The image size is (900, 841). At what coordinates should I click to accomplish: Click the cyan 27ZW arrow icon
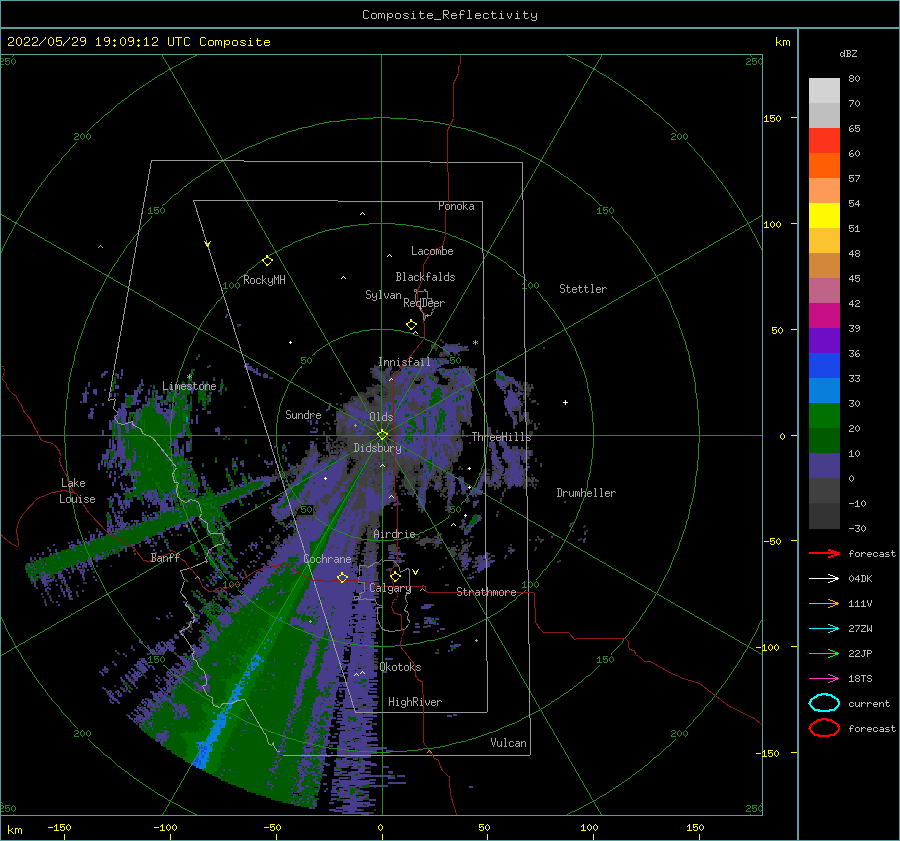click(824, 629)
